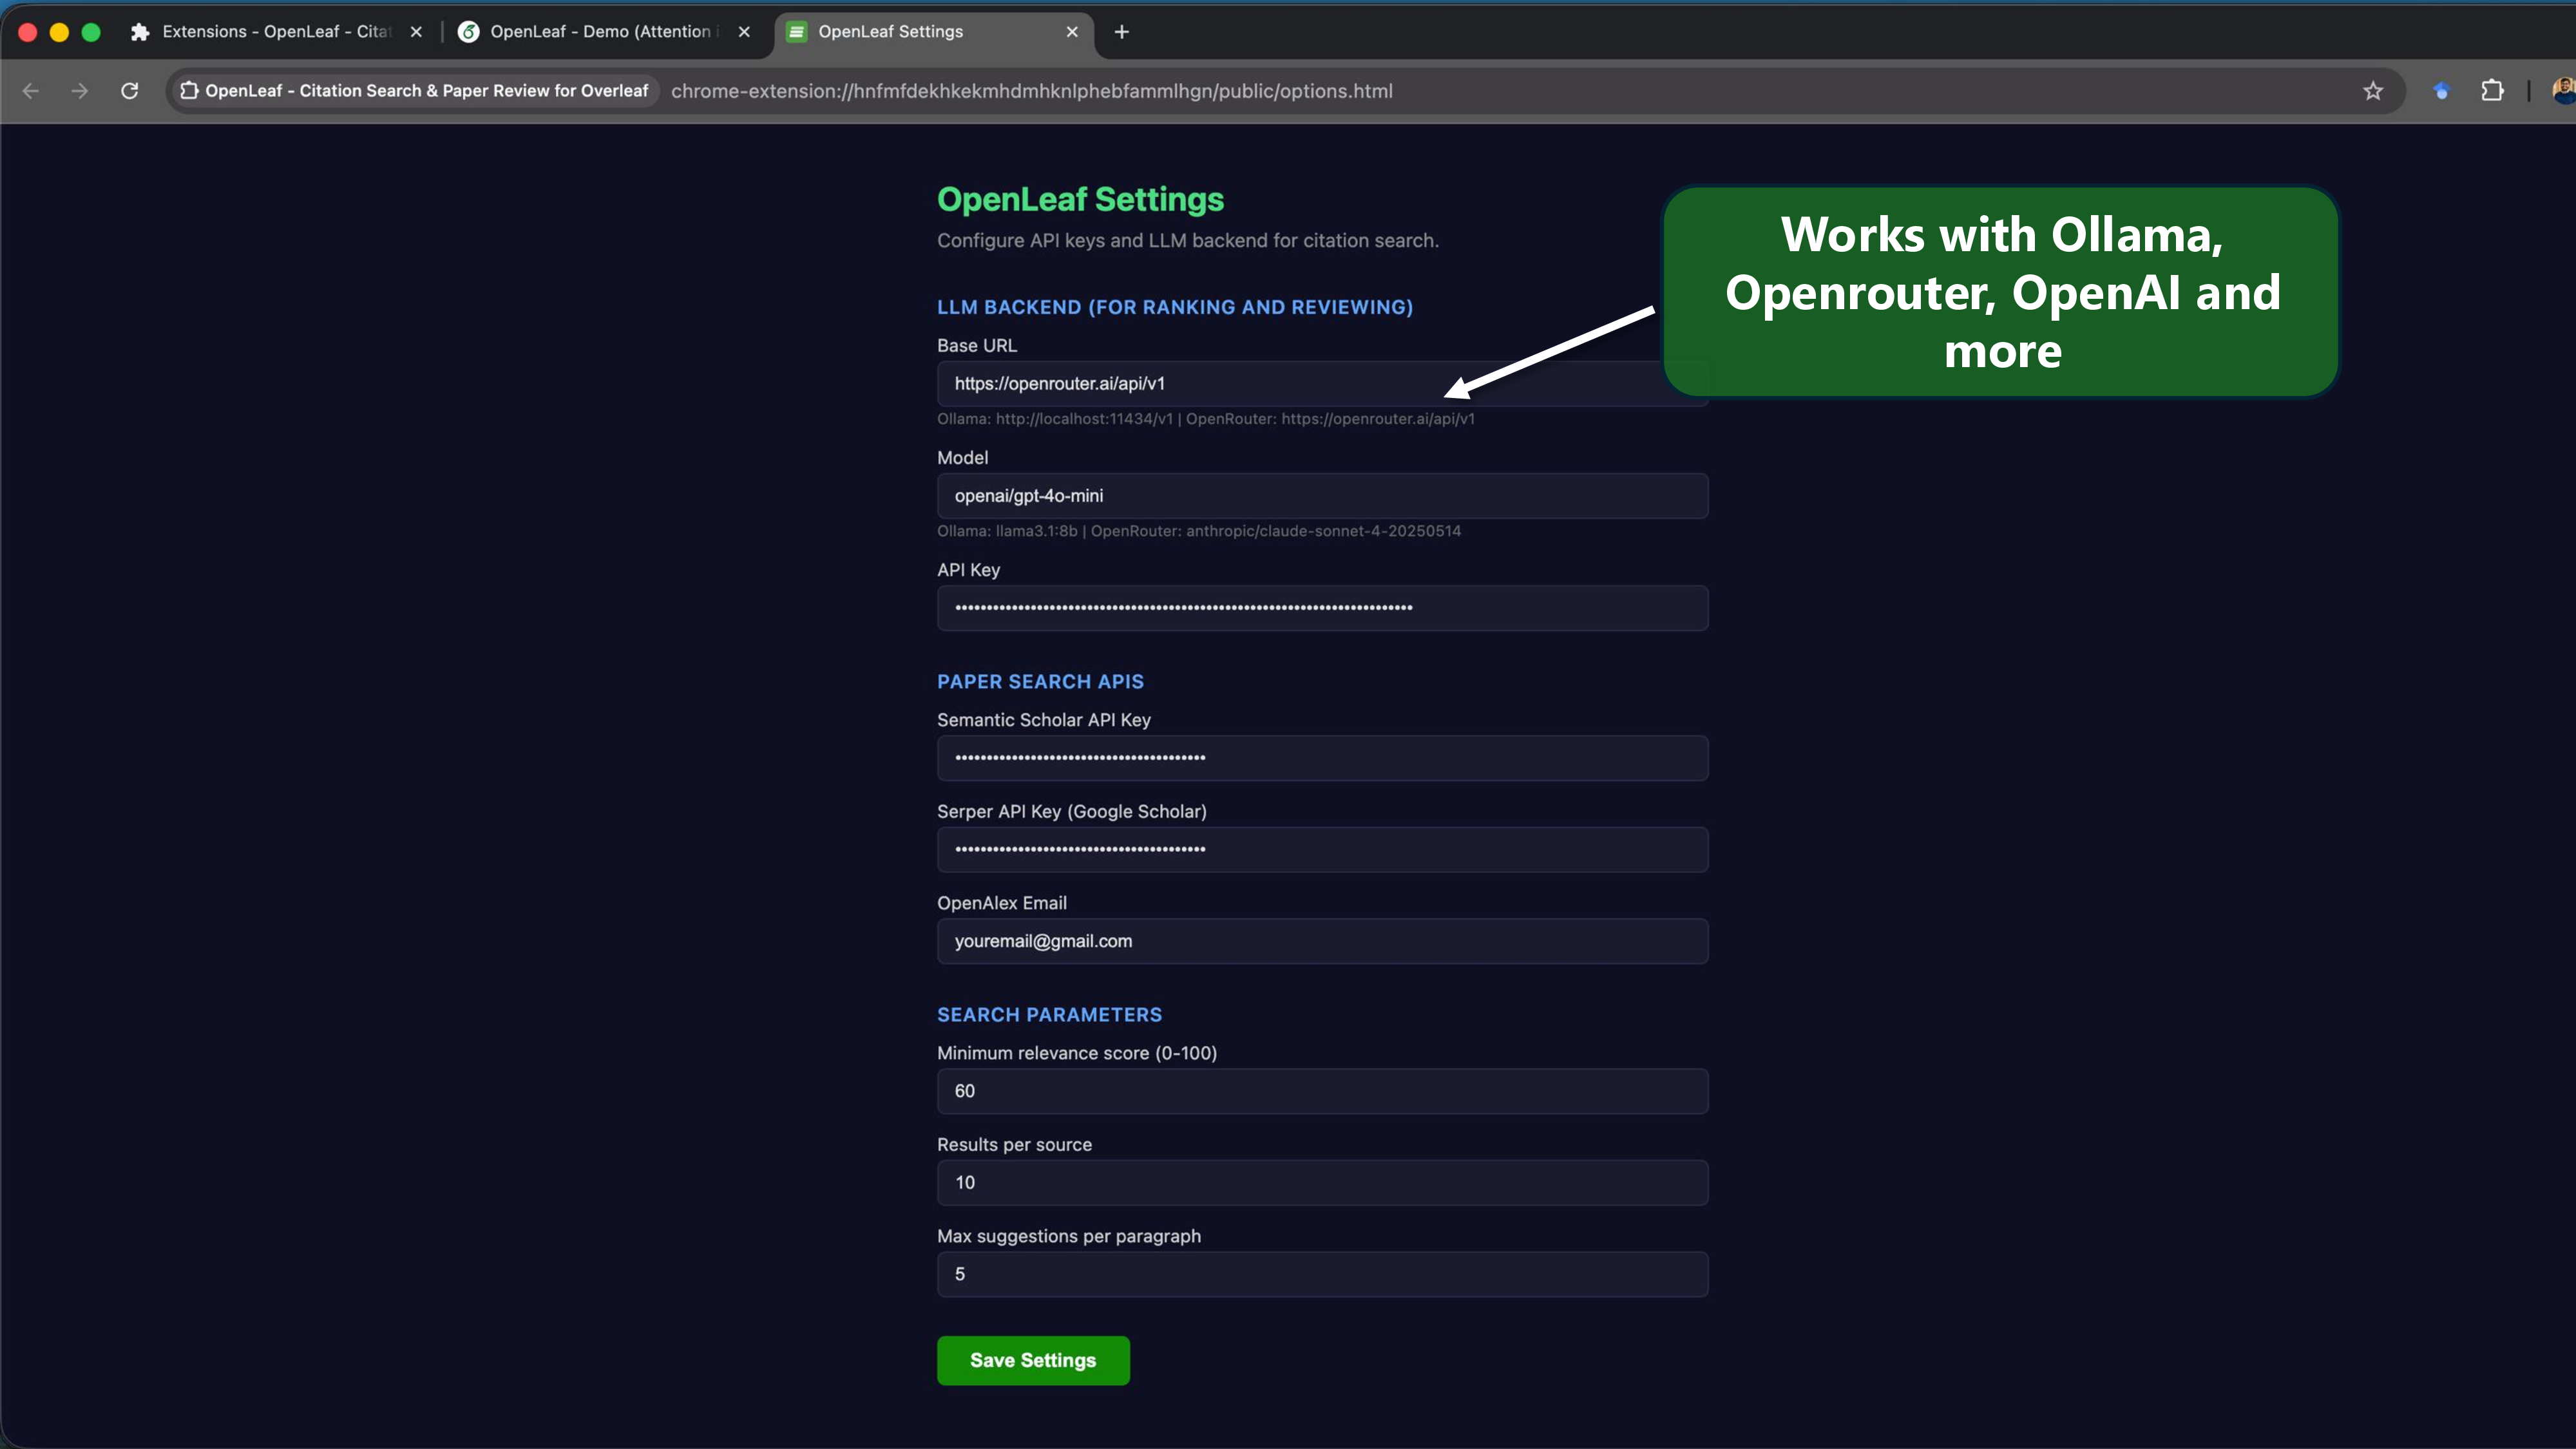Click the 'Serper API Key (Google Scholar)' label
Screen dimensions: 2576x1449
(x=1072, y=812)
